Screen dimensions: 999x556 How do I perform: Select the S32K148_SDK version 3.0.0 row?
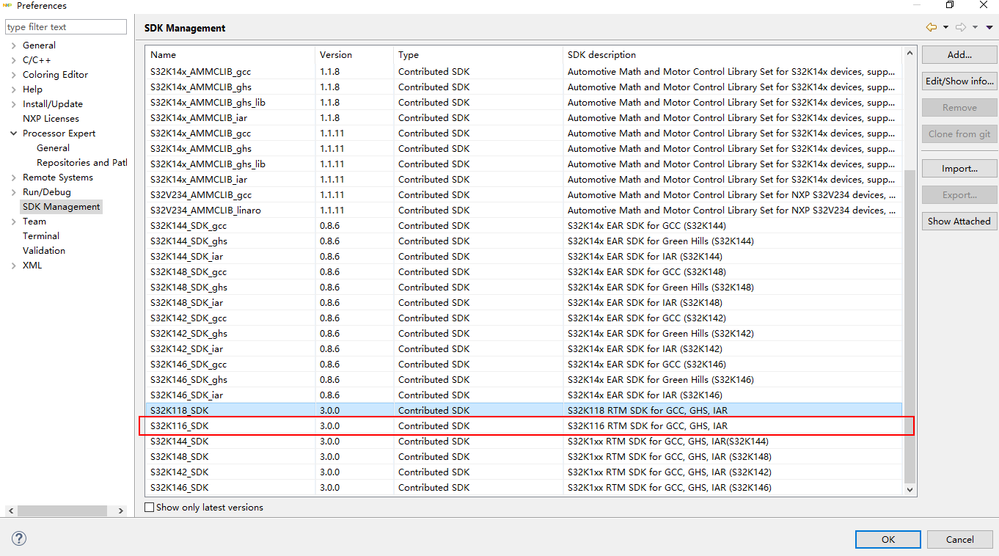[524, 457]
